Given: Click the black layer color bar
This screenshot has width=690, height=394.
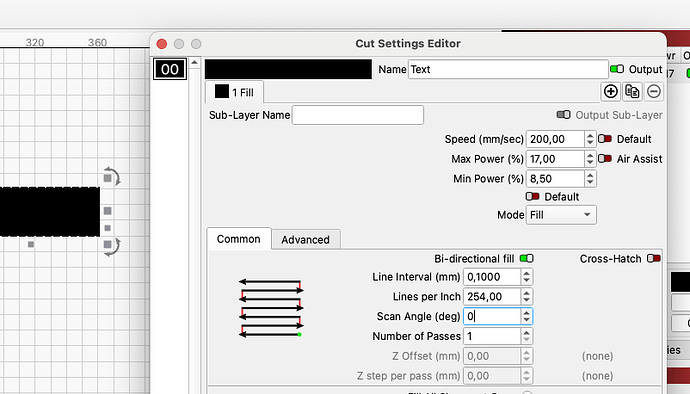Looking at the screenshot, I should coord(288,70).
